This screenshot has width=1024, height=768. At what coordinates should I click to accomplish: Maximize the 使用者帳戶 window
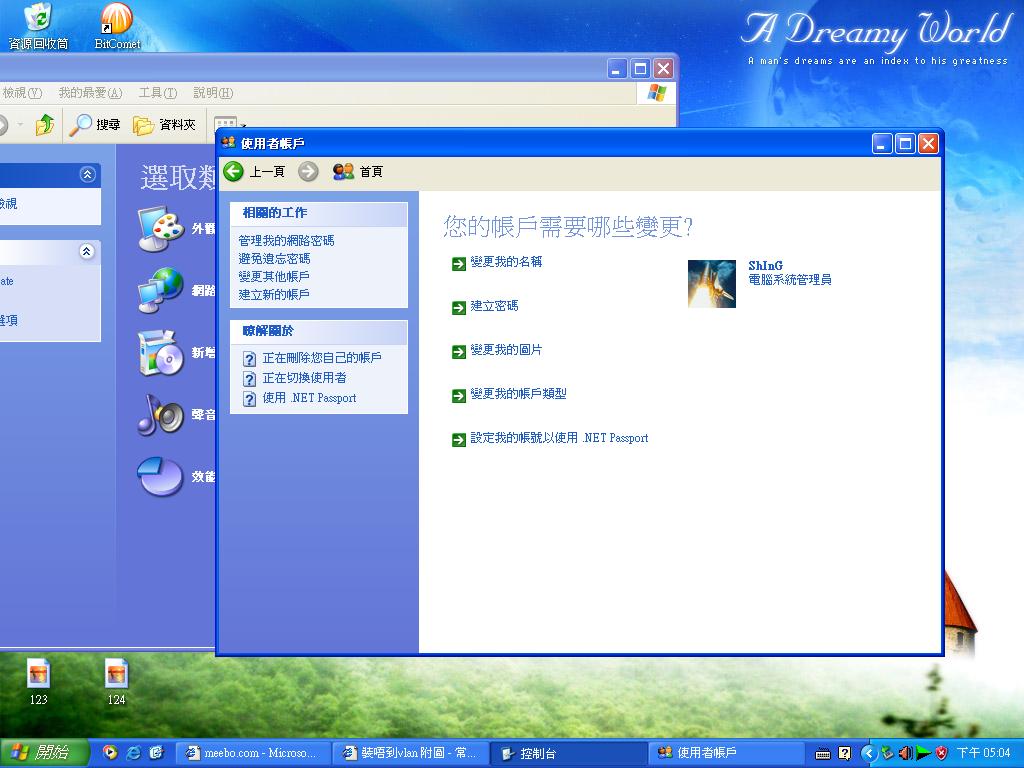905,144
